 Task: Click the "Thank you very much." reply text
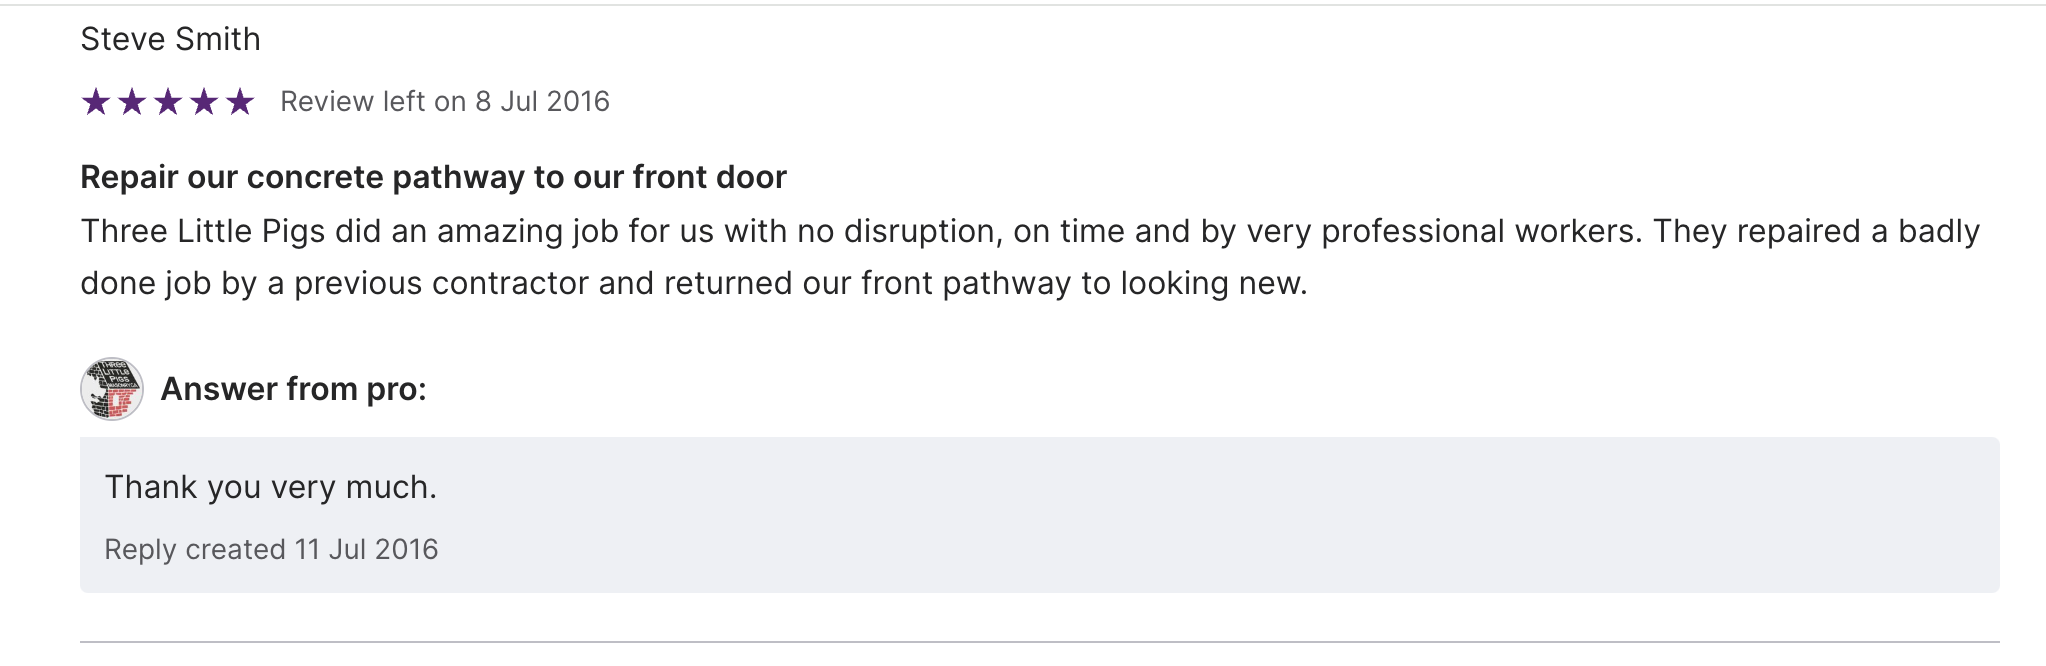coord(270,487)
